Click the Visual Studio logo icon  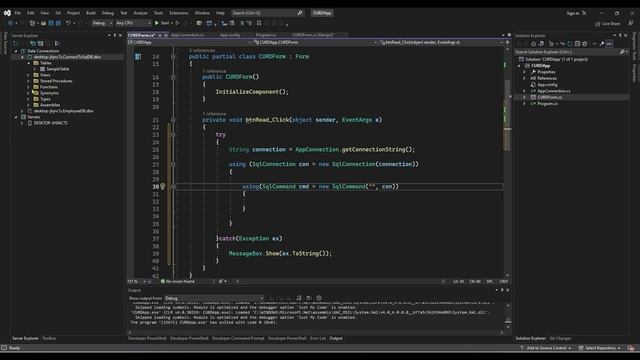(7, 13)
